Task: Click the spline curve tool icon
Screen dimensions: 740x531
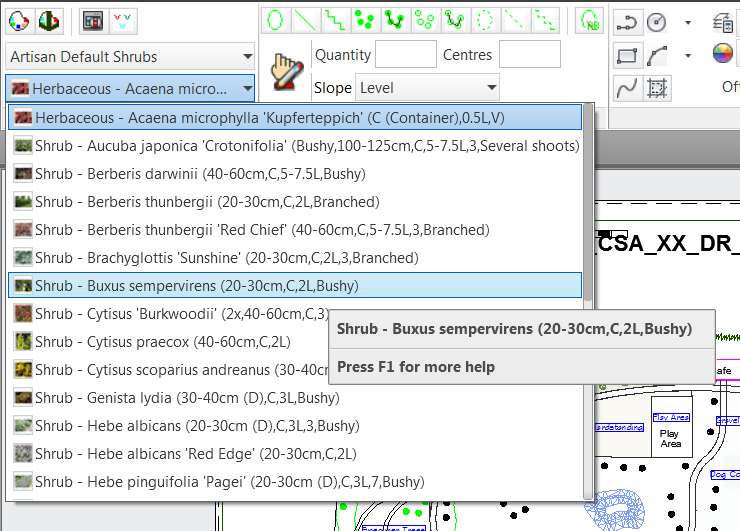Action: tap(627, 89)
